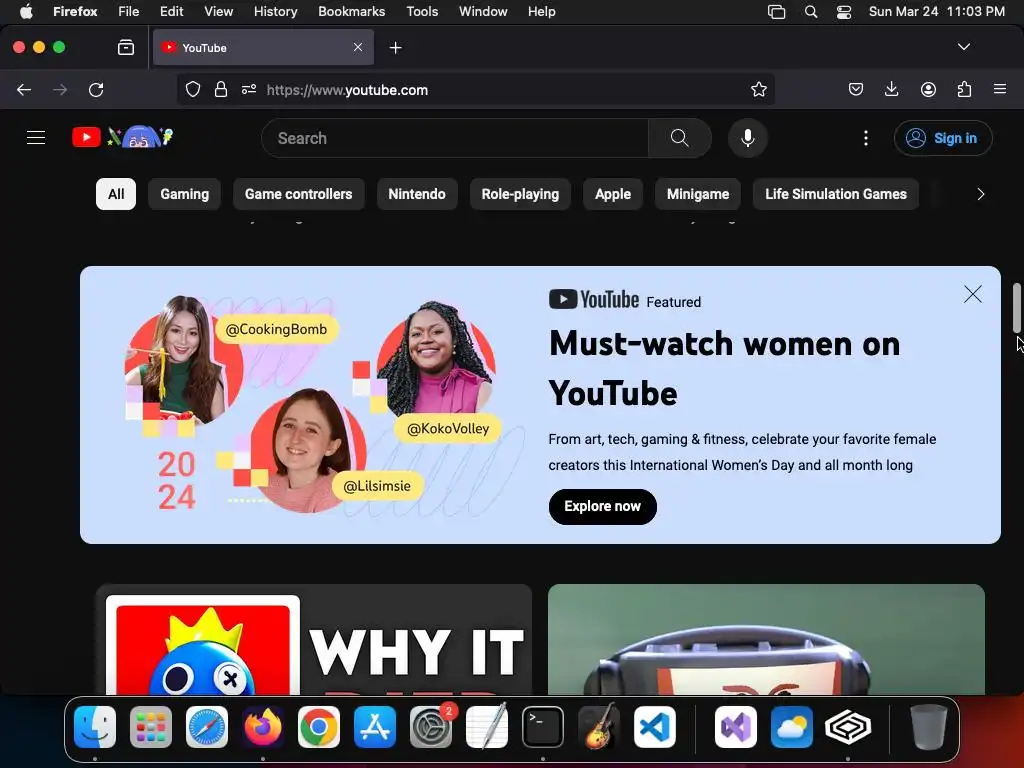Image resolution: width=1024 pixels, height=768 pixels.
Task: Open the File menu
Action: [x=128, y=11]
